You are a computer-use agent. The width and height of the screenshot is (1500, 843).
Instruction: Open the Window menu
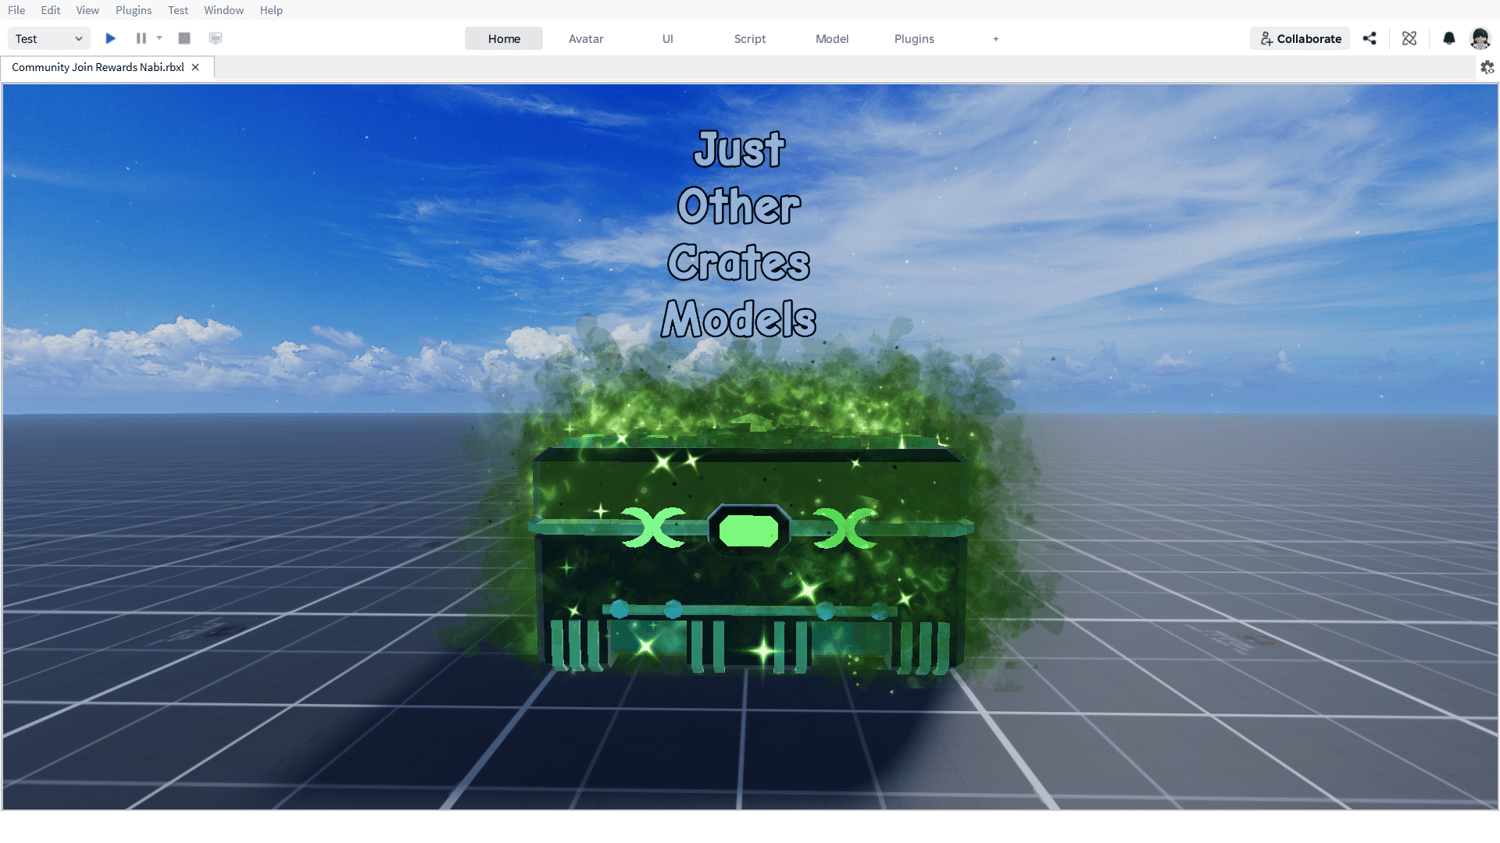coord(224,10)
